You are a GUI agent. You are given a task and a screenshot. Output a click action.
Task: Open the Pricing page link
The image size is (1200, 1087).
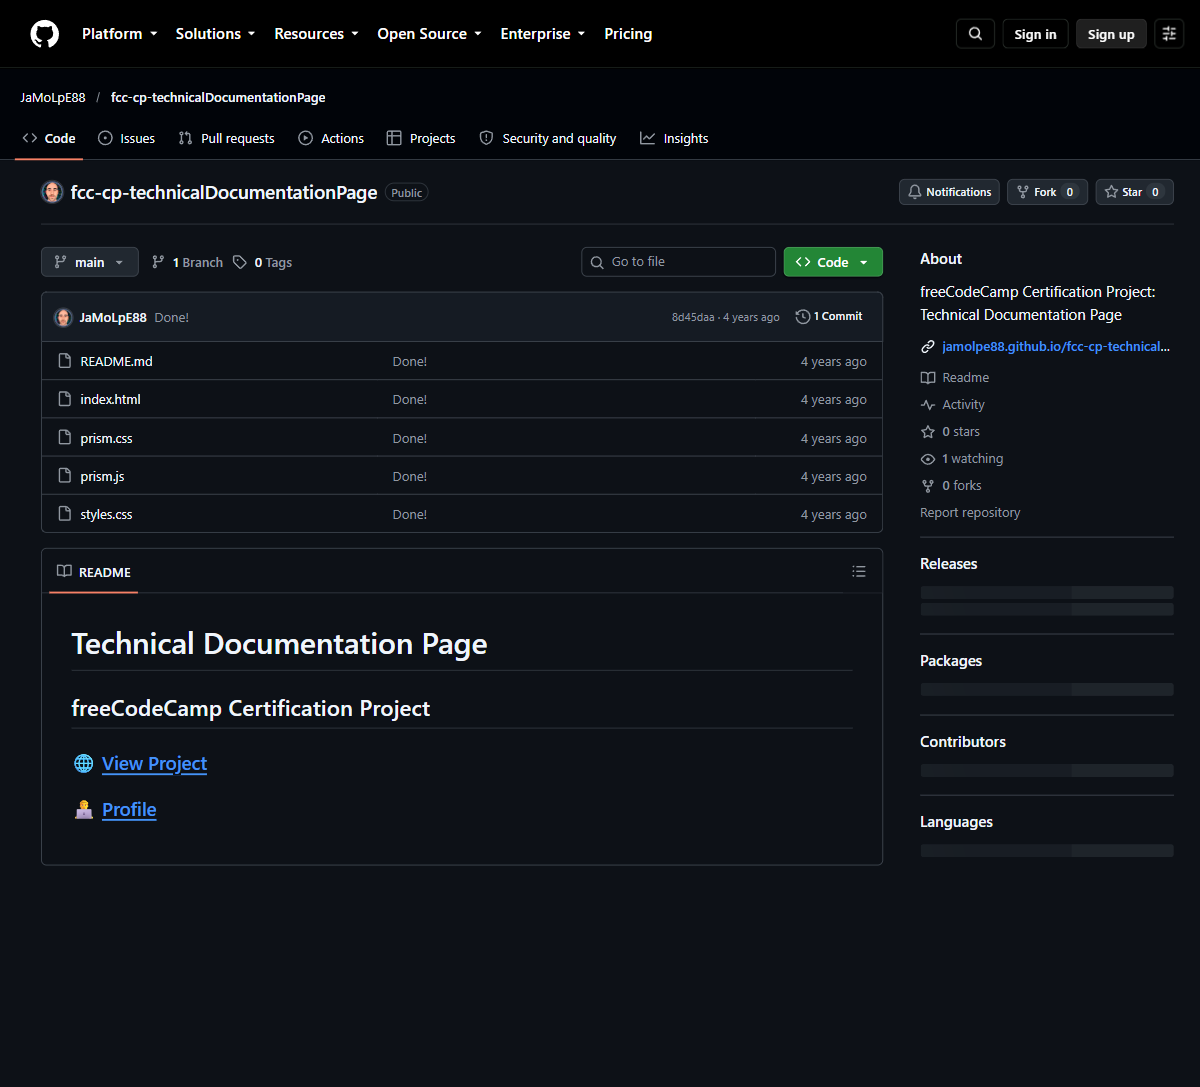coord(628,34)
